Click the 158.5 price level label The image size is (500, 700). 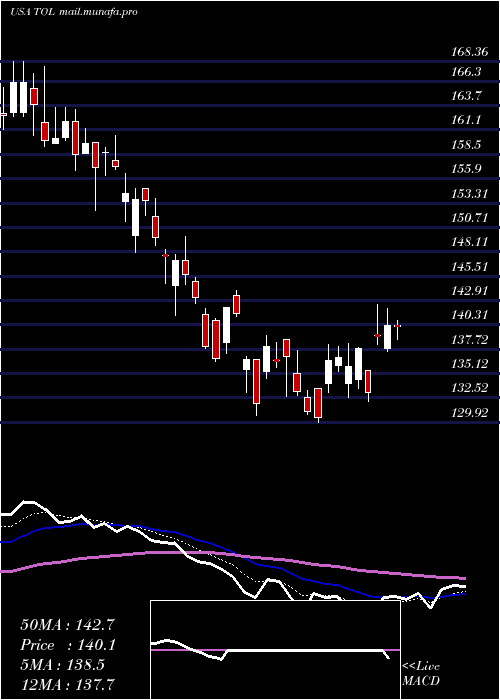[x=467, y=145]
